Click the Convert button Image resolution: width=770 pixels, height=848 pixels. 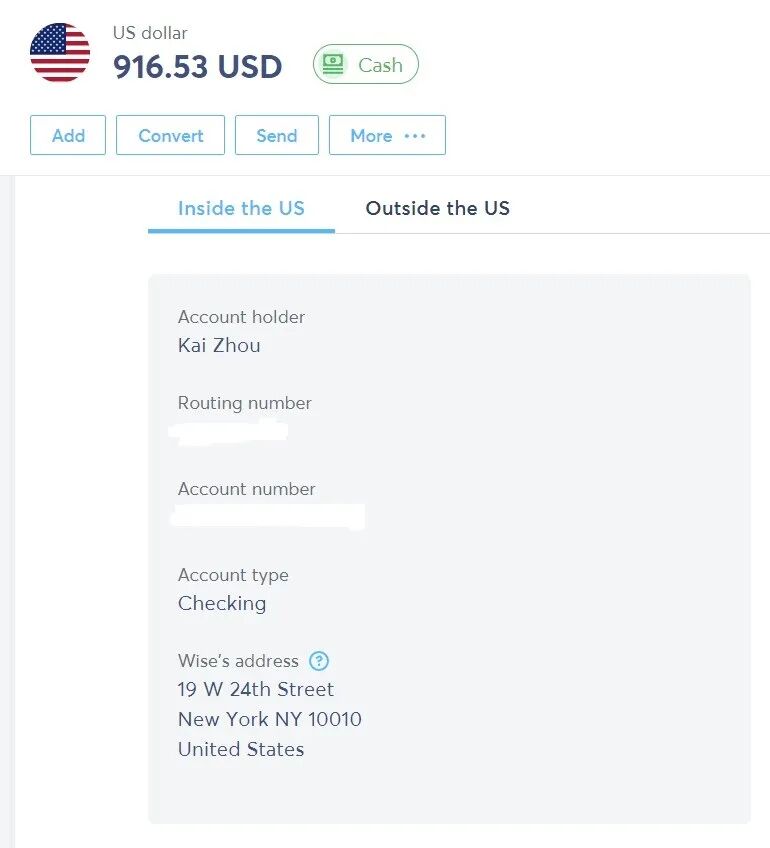pos(171,136)
